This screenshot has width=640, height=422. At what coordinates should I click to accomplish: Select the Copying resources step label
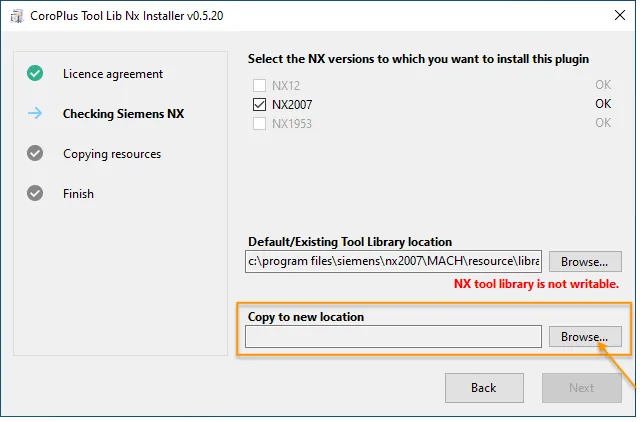(111, 154)
